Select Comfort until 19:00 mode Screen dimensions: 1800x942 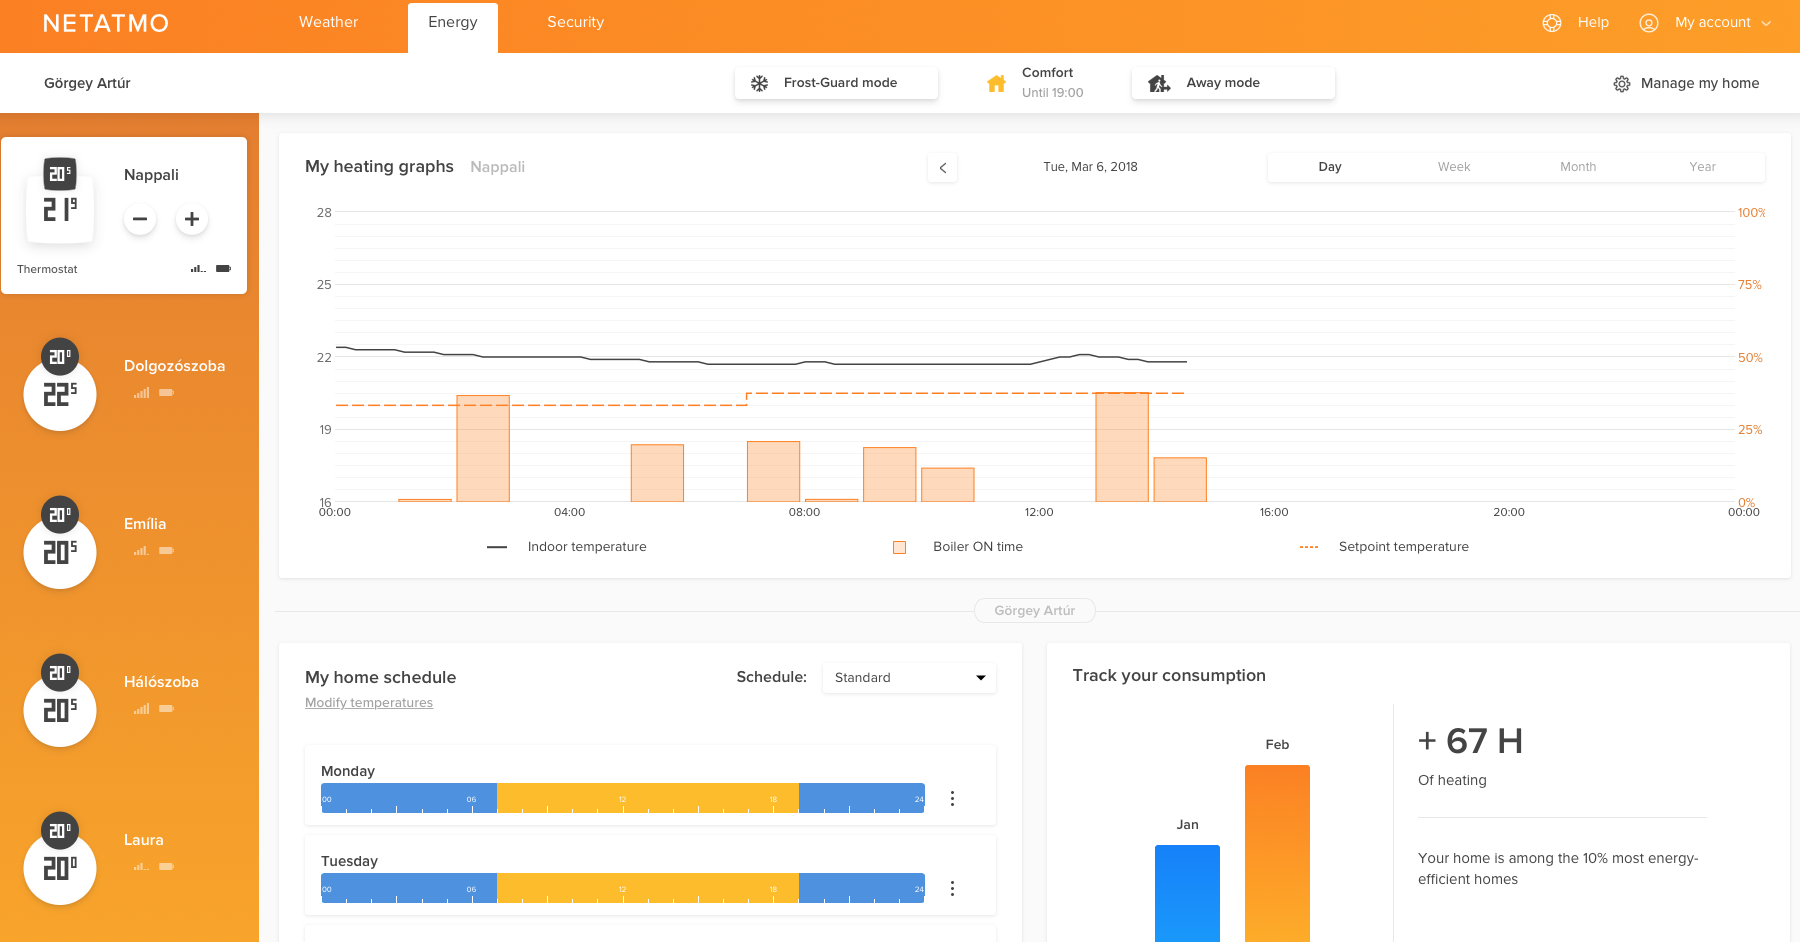coord(1035,83)
